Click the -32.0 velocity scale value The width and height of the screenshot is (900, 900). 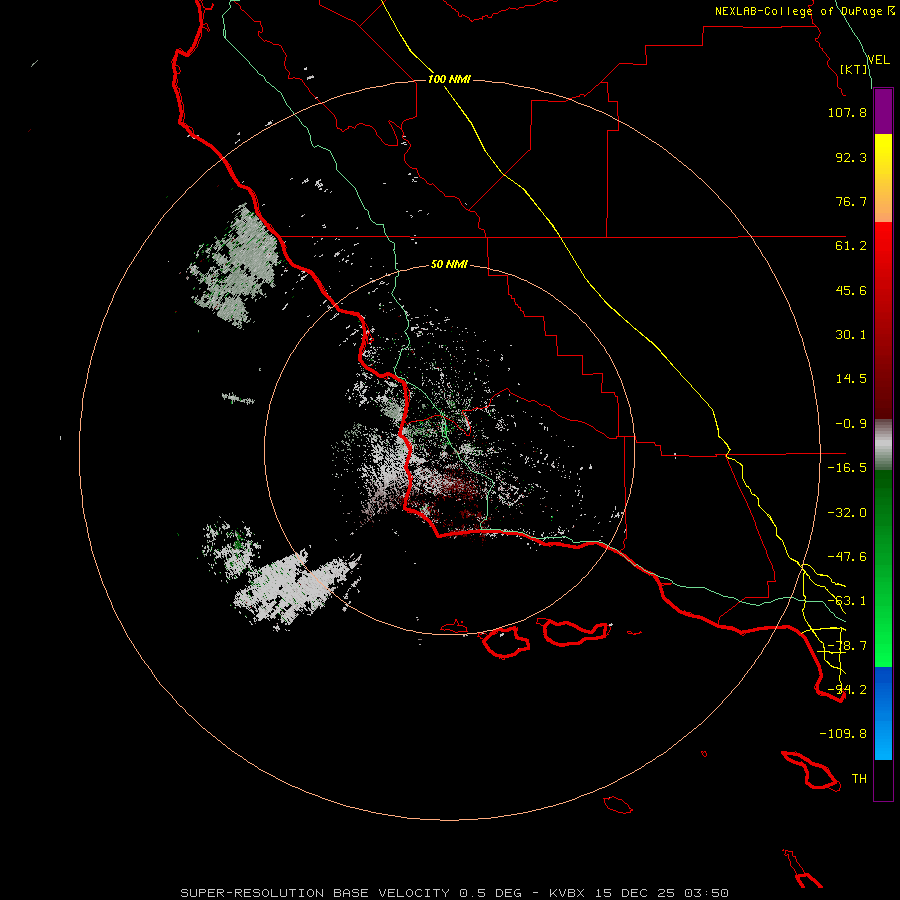coord(847,513)
